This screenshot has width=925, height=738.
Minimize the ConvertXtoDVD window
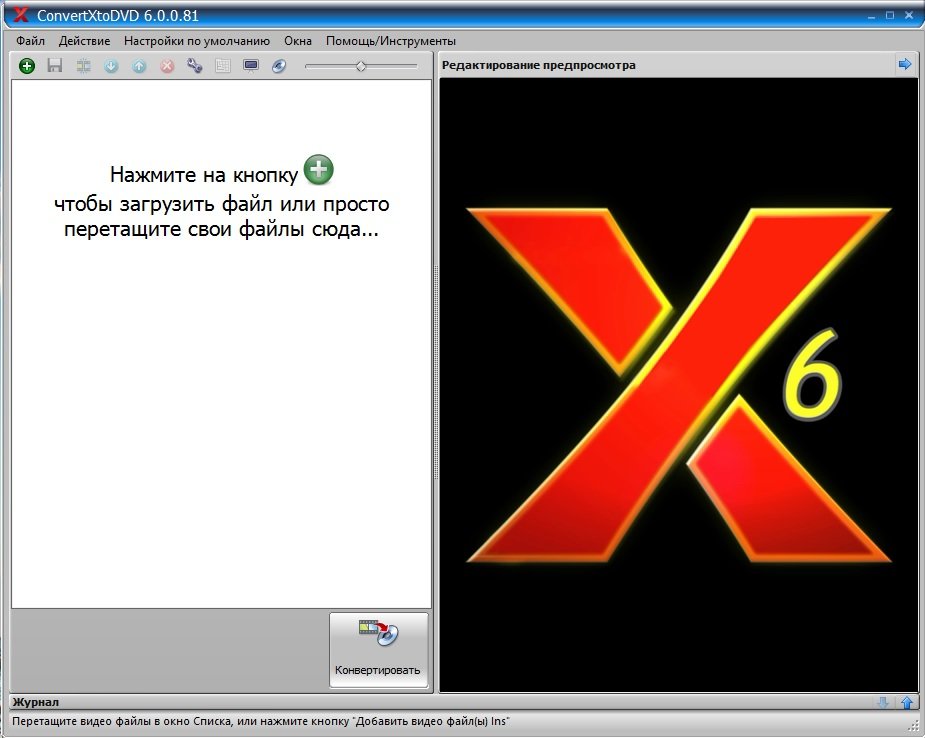[x=871, y=16]
